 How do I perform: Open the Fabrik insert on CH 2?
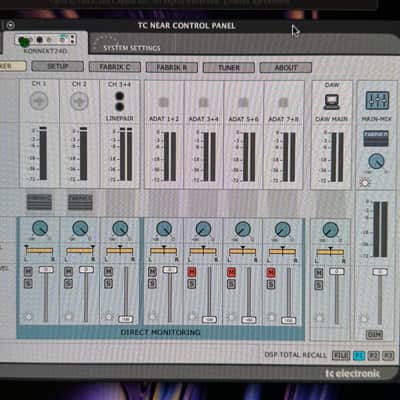pos(80,202)
